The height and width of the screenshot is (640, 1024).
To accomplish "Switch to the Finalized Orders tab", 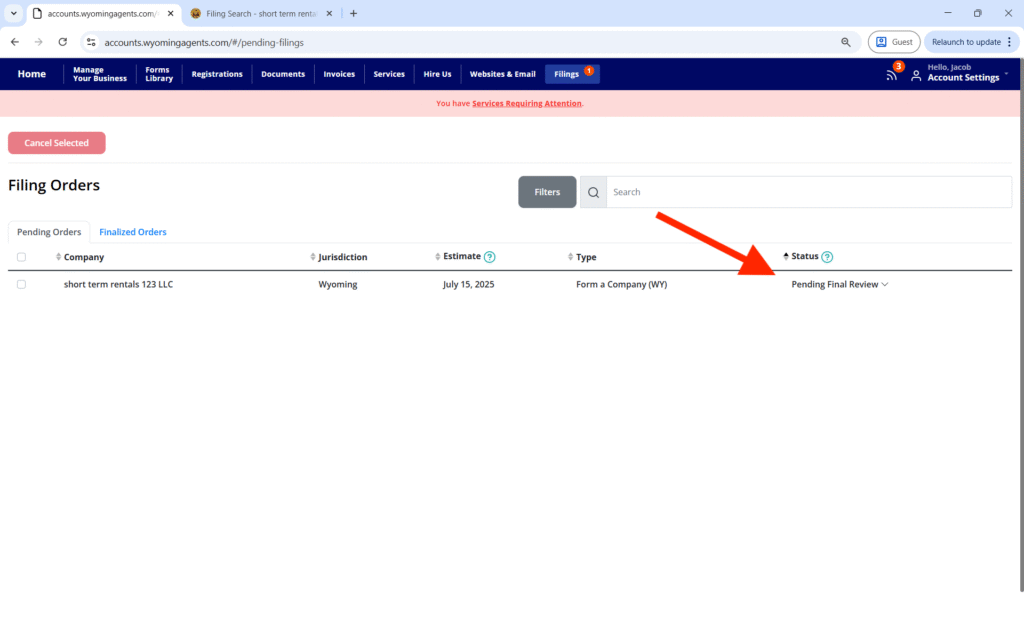I will click(133, 232).
